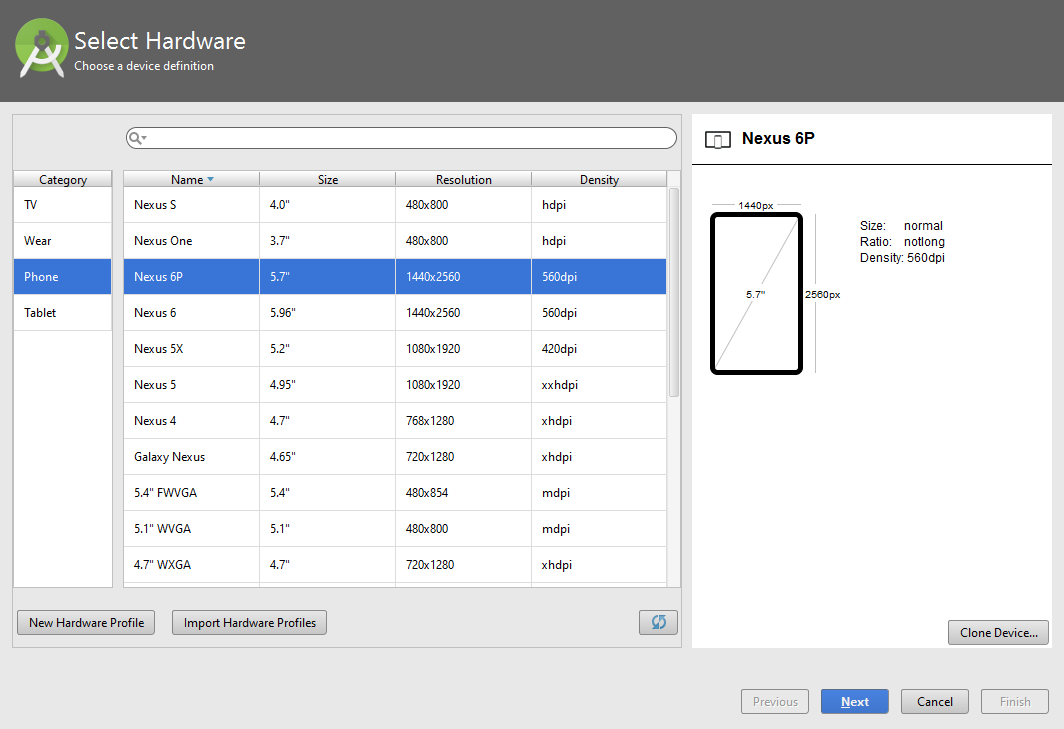Click the Nexus 6P device type icon
The width and height of the screenshot is (1064, 729).
tap(717, 140)
